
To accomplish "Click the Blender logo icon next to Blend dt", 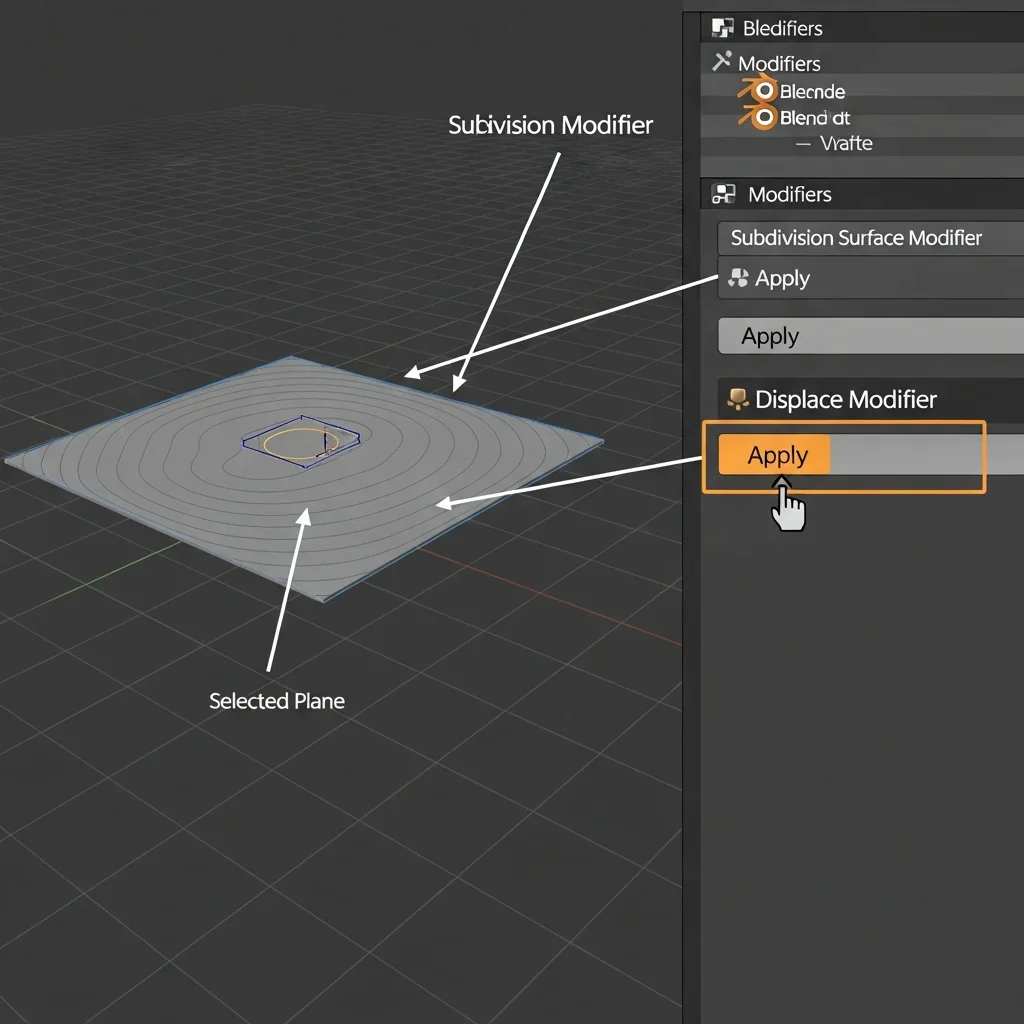I will click(x=759, y=117).
